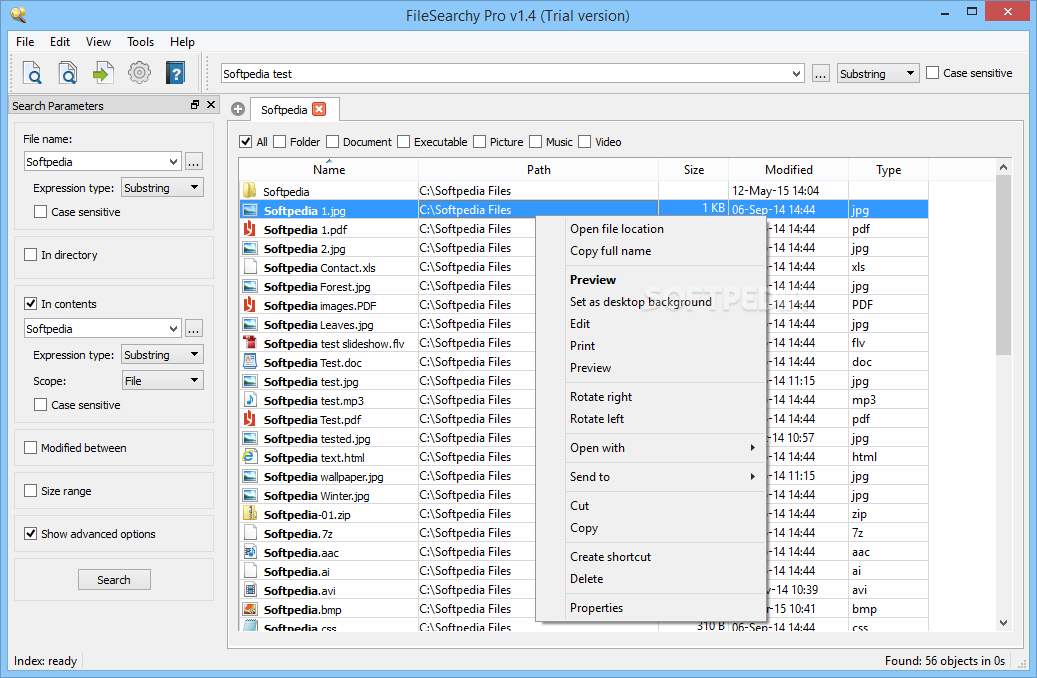The image size is (1037, 678).
Task: Click the image icon of Softpedia wallpaper.jpg
Action: (250, 476)
